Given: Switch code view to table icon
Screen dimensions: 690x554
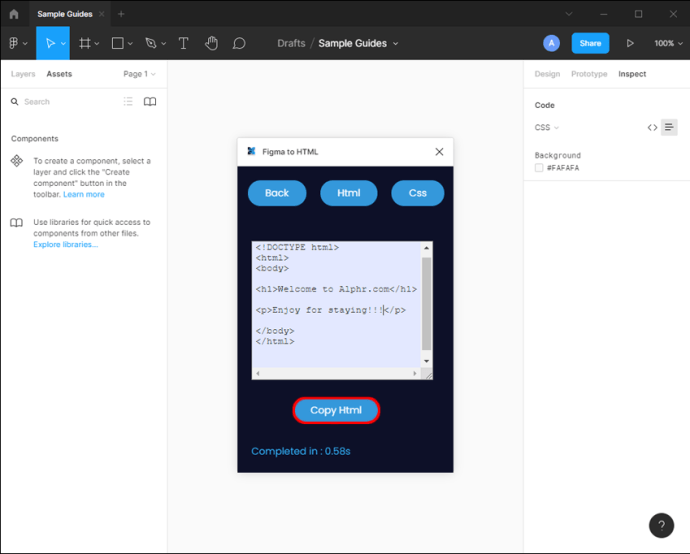Looking at the screenshot, I should point(669,128).
